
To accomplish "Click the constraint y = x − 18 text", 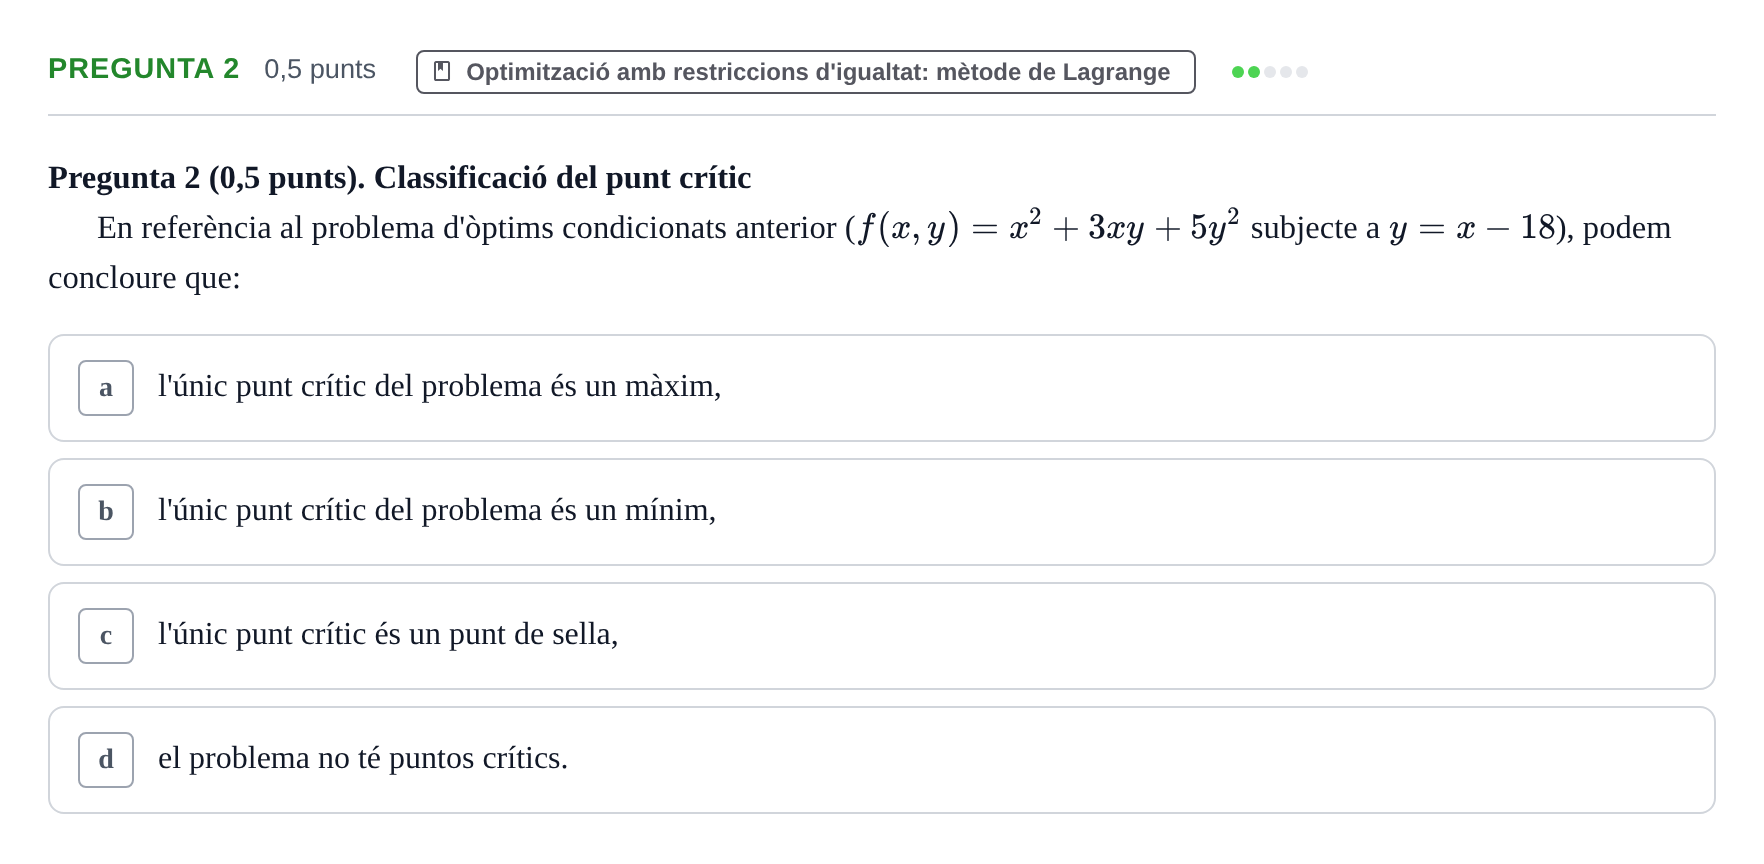I will (1472, 228).
